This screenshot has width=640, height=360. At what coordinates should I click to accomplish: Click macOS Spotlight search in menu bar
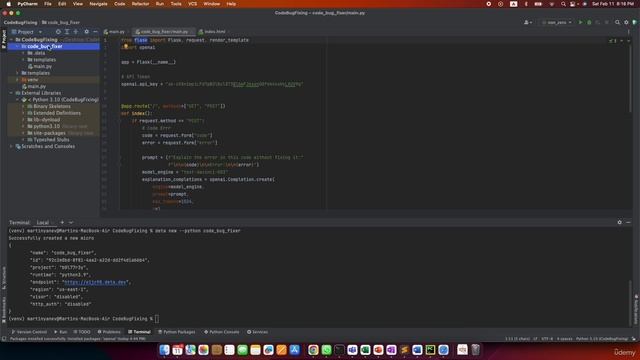563,4
